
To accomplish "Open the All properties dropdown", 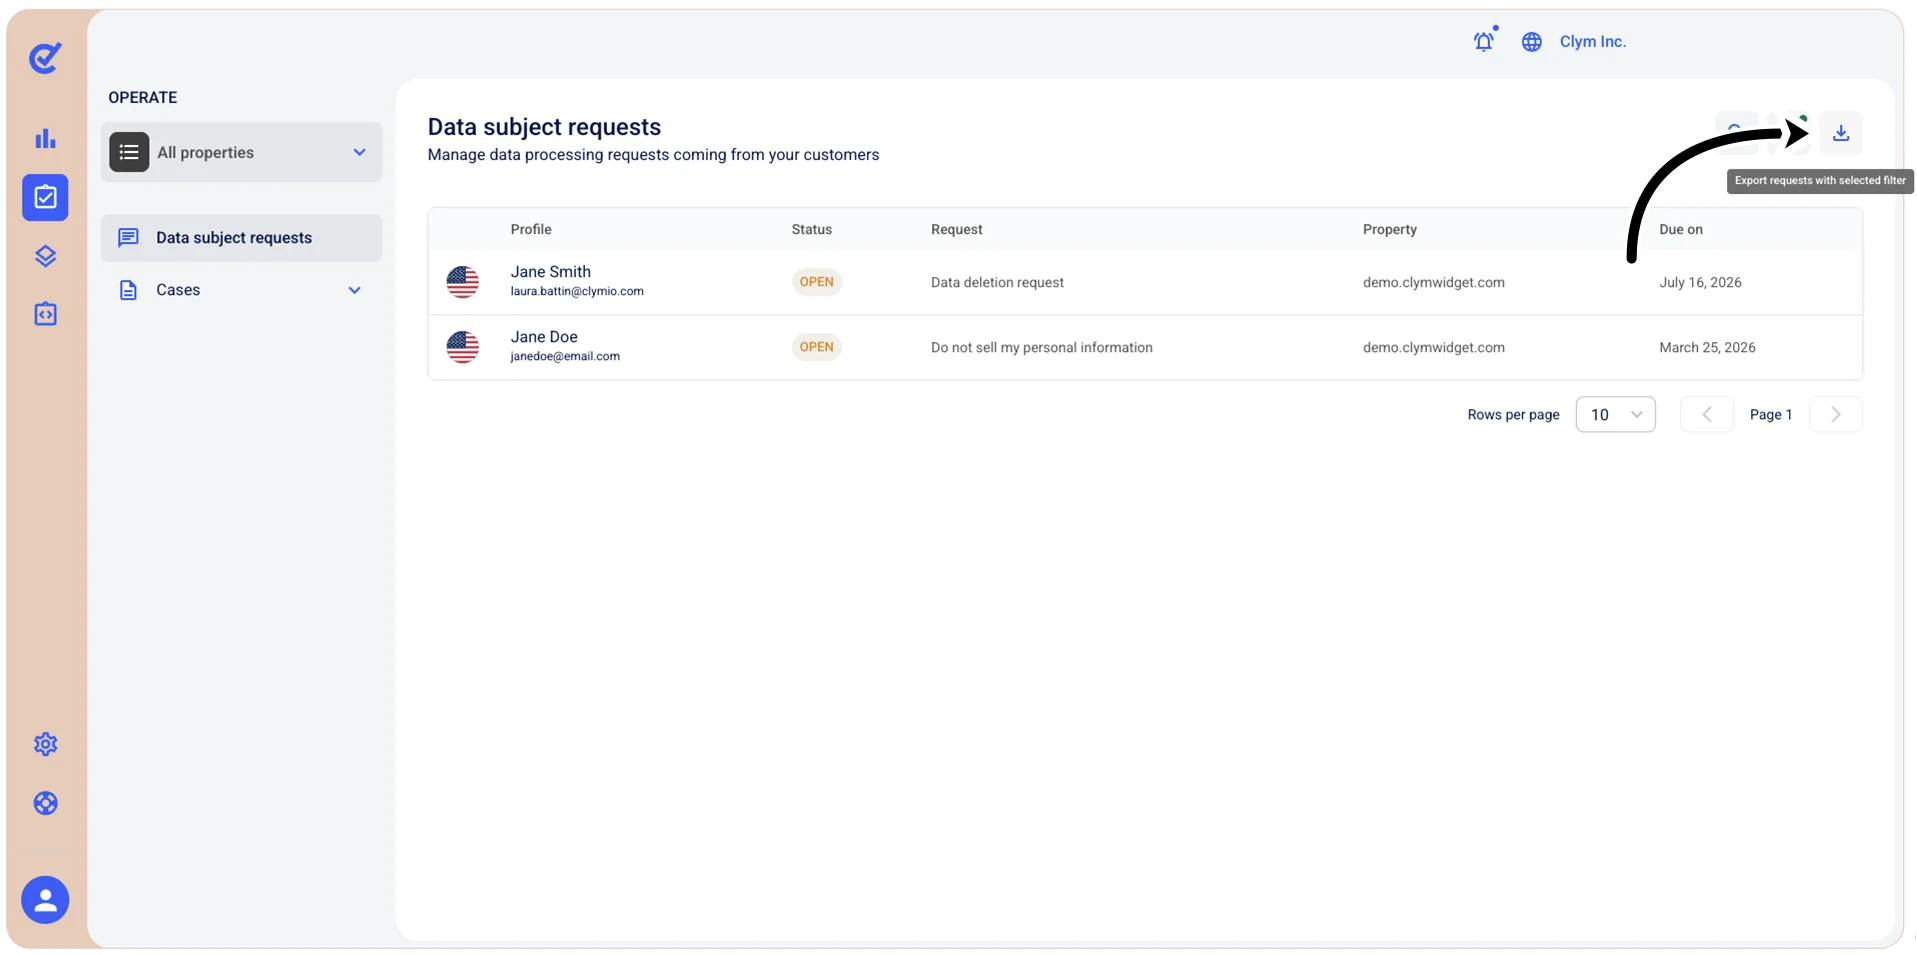I will pos(241,152).
